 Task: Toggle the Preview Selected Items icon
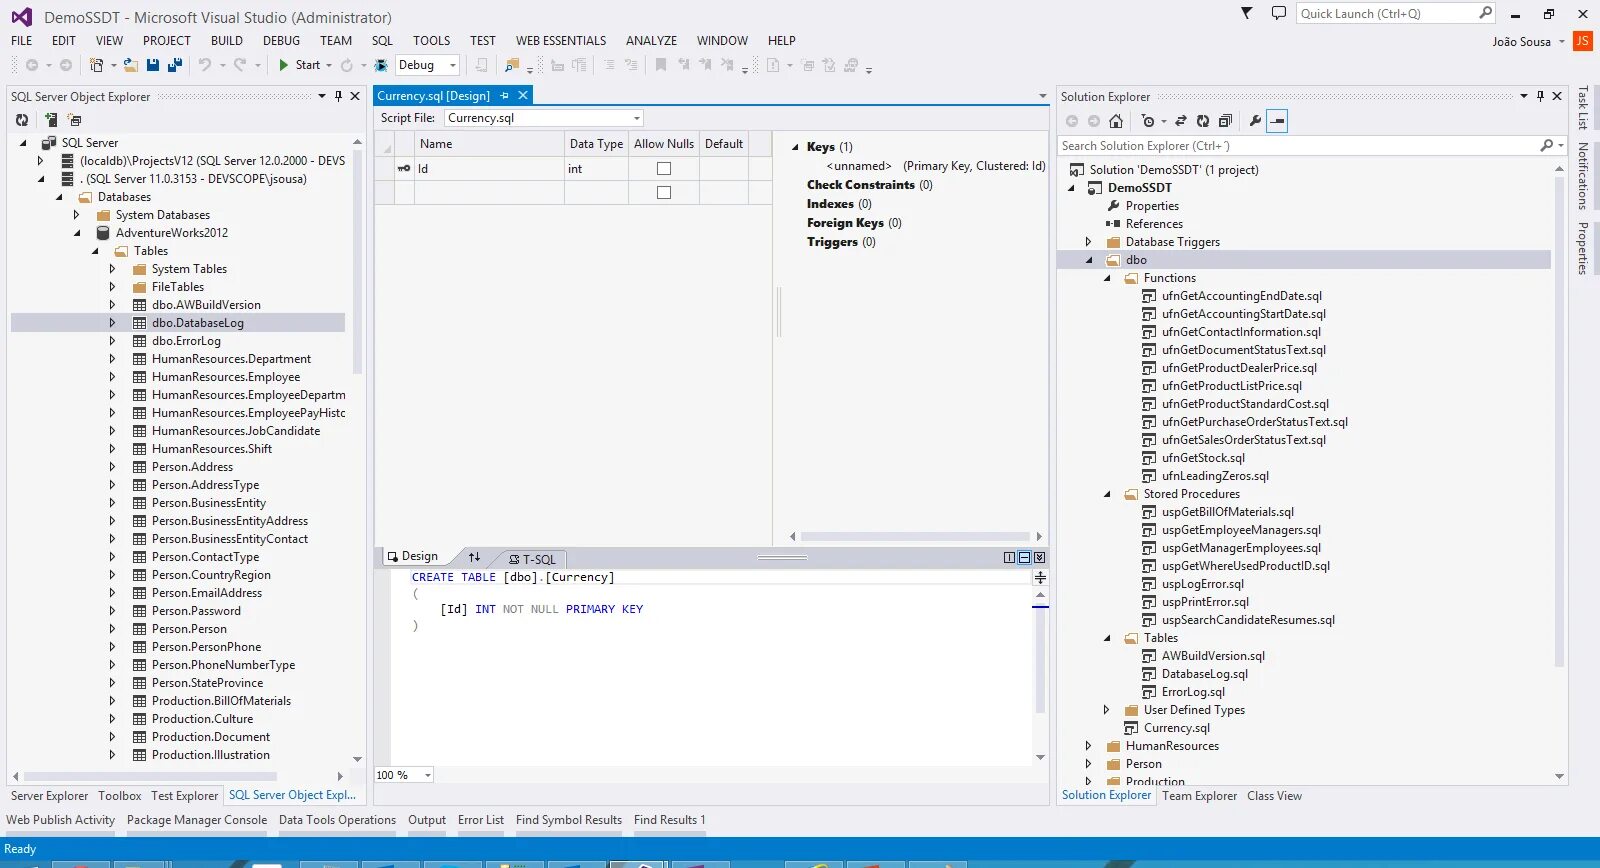click(x=1277, y=121)
